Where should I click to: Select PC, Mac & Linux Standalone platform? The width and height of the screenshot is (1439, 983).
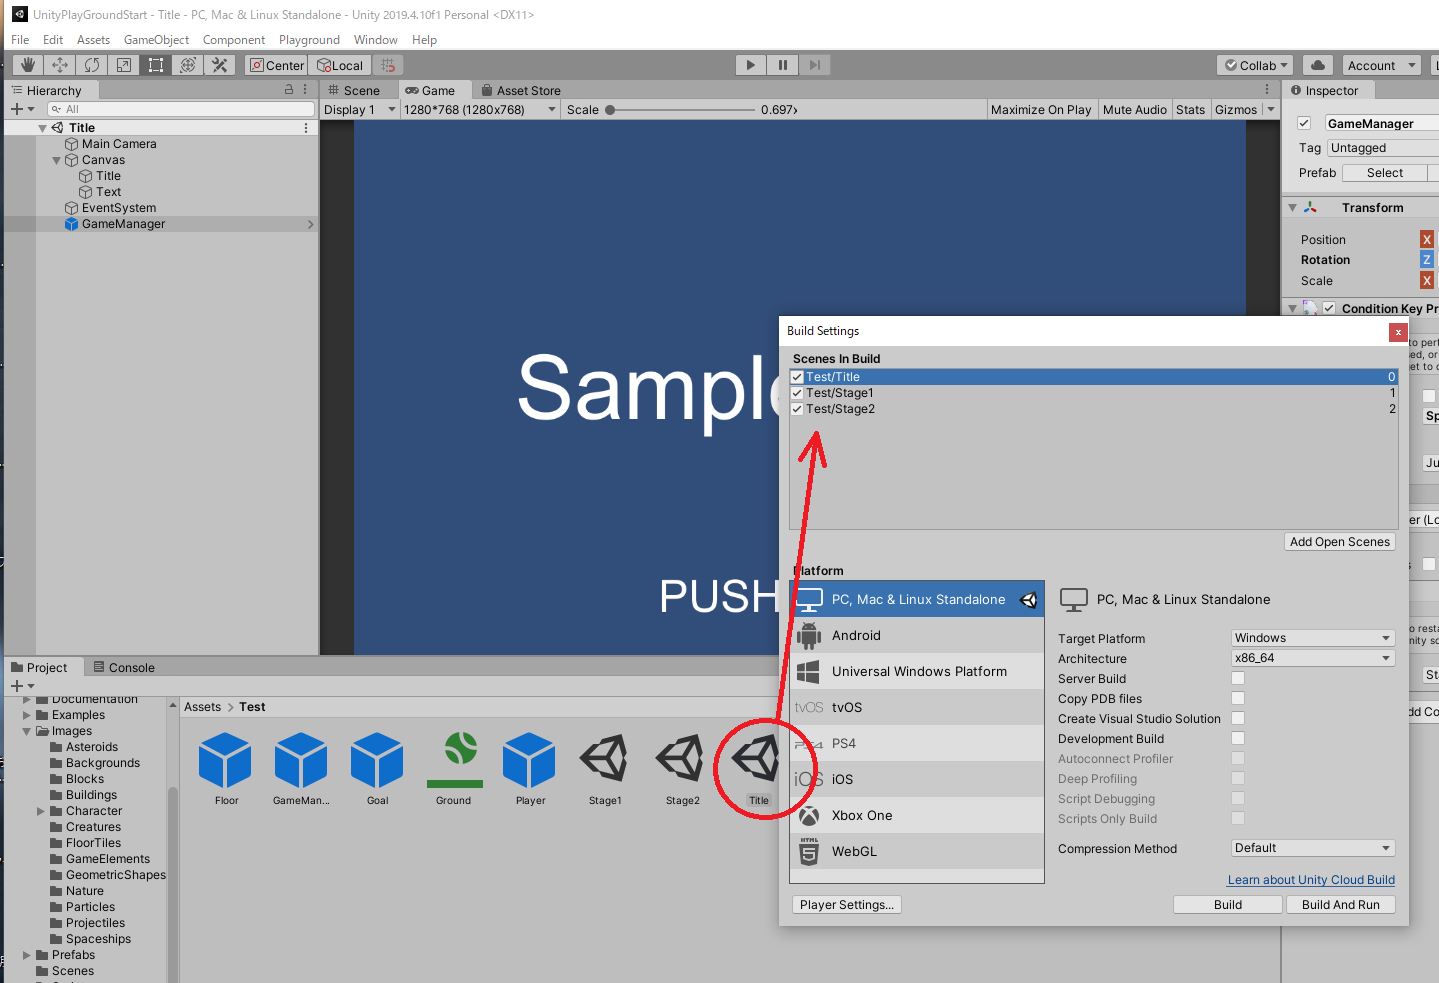tap(917, 599)
